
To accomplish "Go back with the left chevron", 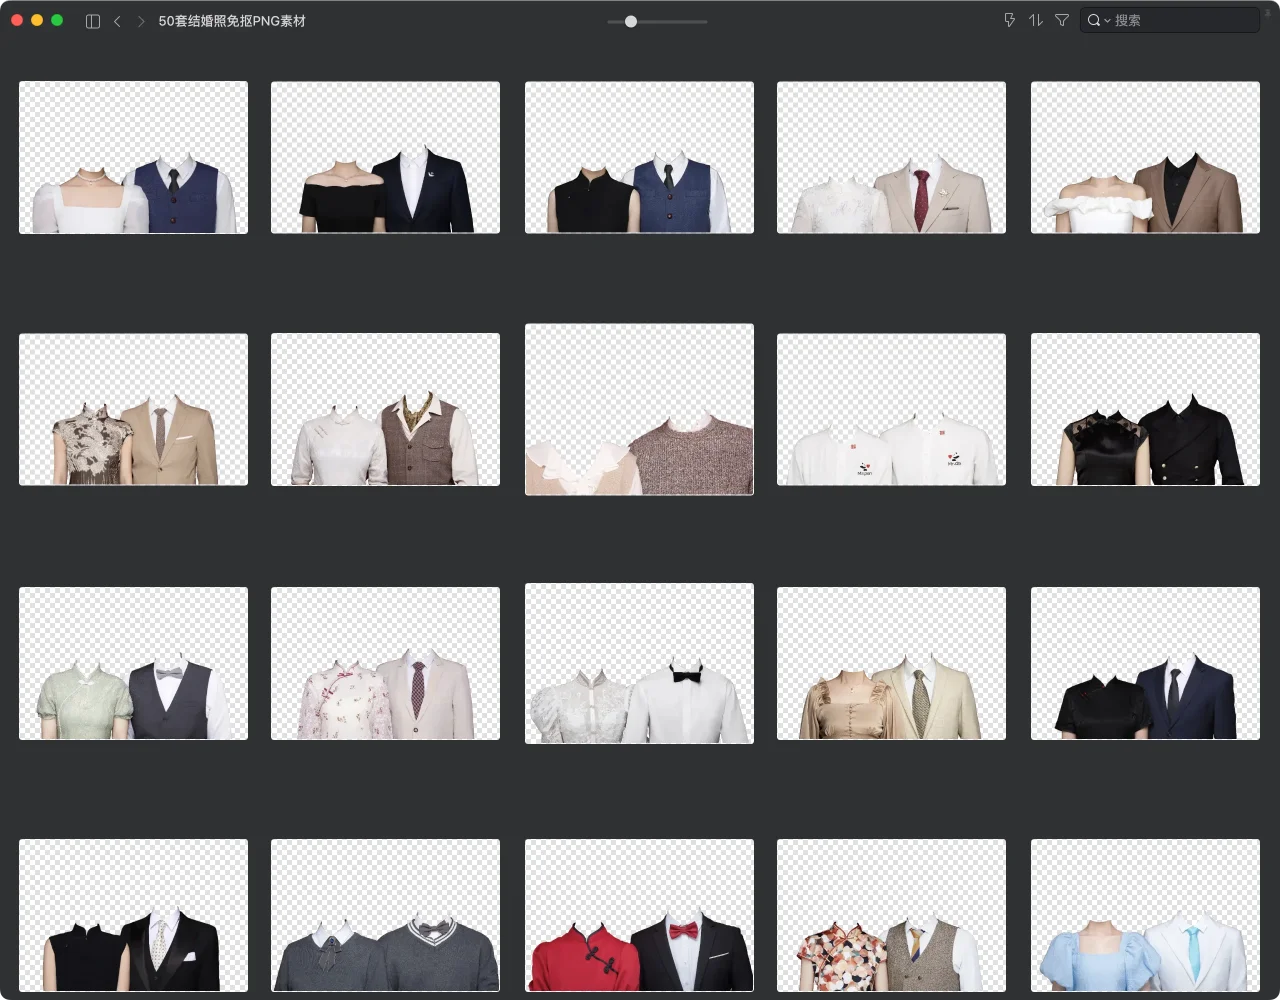I will (x=117, y=21).
